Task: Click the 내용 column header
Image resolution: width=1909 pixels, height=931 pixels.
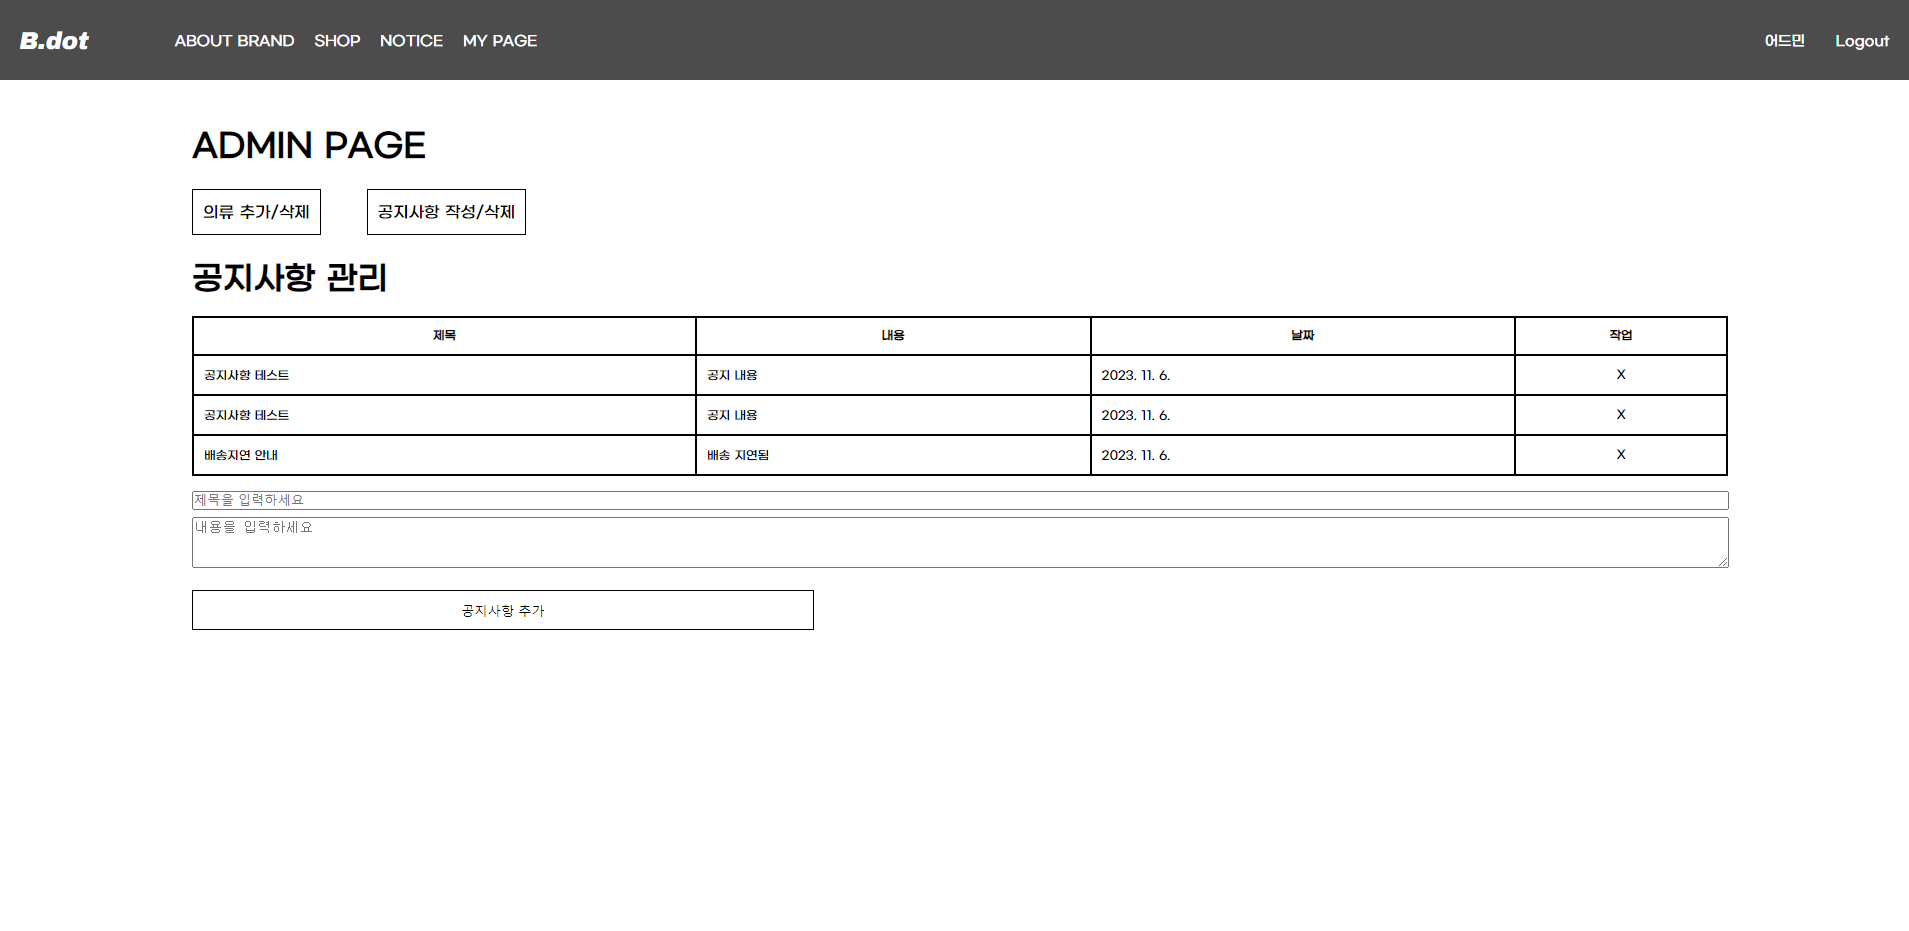Action: click(893, 336)
